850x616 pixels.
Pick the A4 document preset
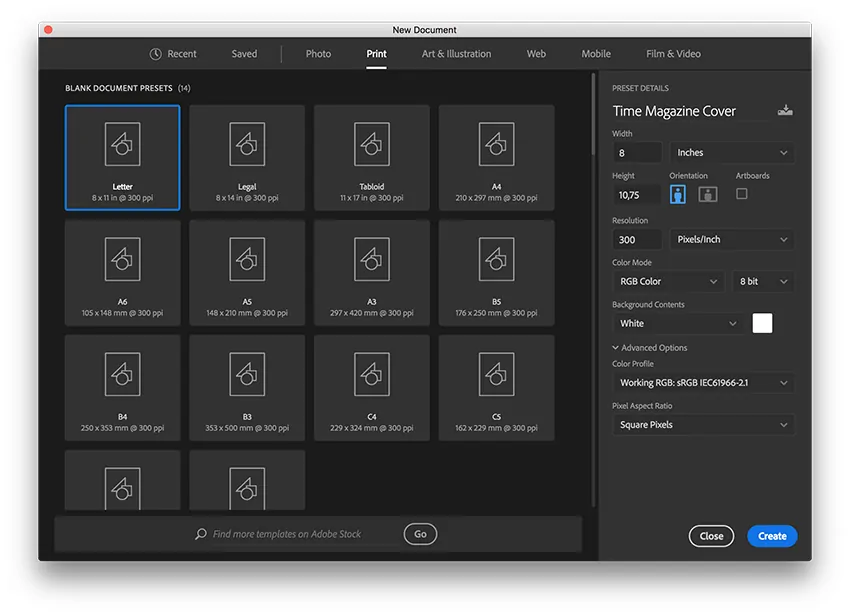point(496,145)
